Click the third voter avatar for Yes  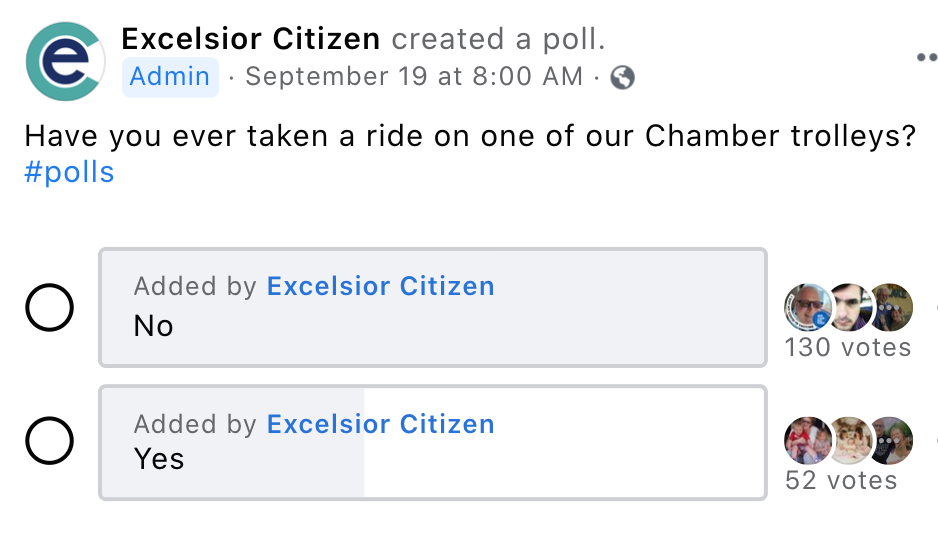coord(890,441)
